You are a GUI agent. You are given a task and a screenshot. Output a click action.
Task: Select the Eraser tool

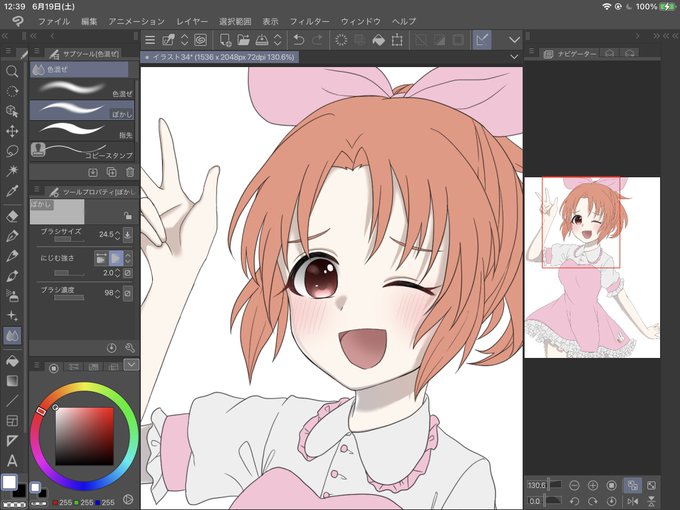(x=12, y=216)
